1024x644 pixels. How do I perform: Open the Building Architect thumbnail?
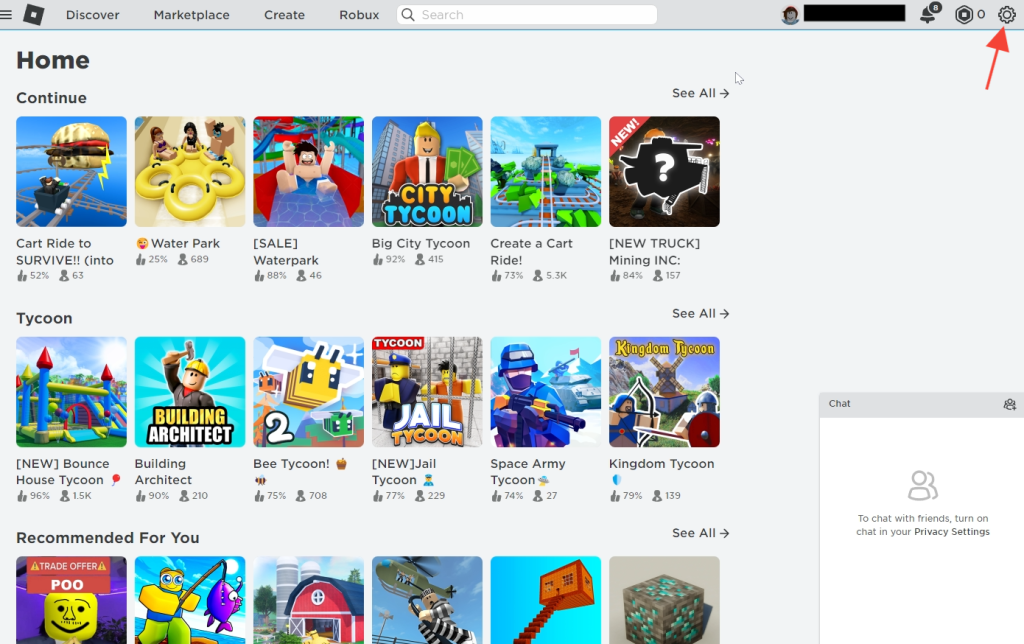tap(190, 392)
